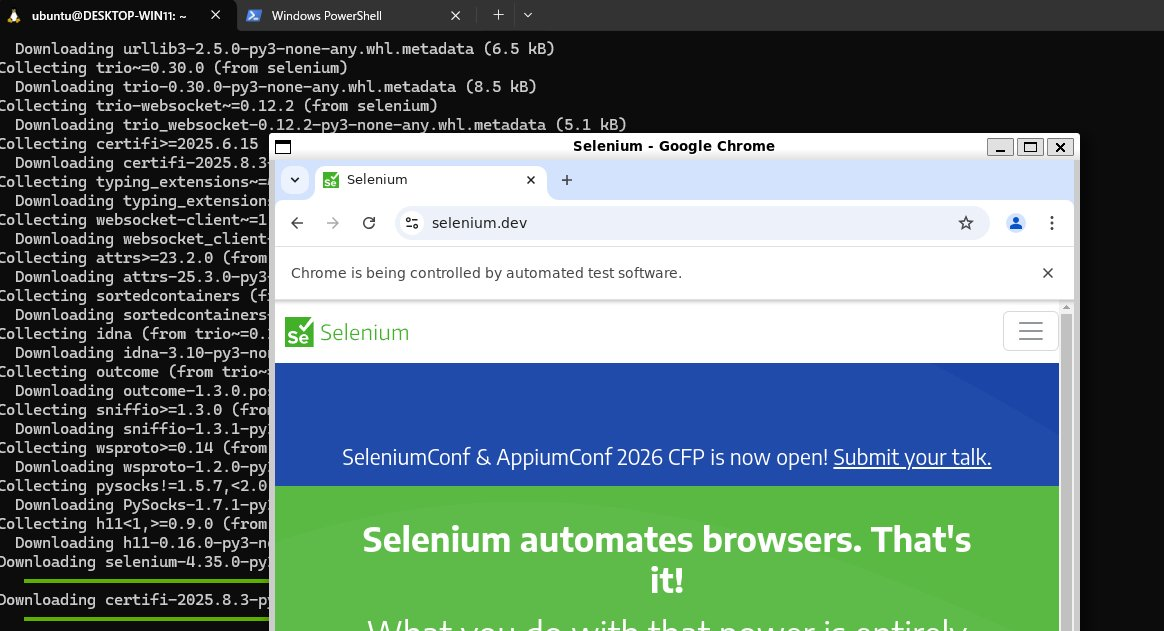The width and height of the screenshot is (1164, 631).
Task: Open the terminal profiles dropdown
Action: point(528,15)
